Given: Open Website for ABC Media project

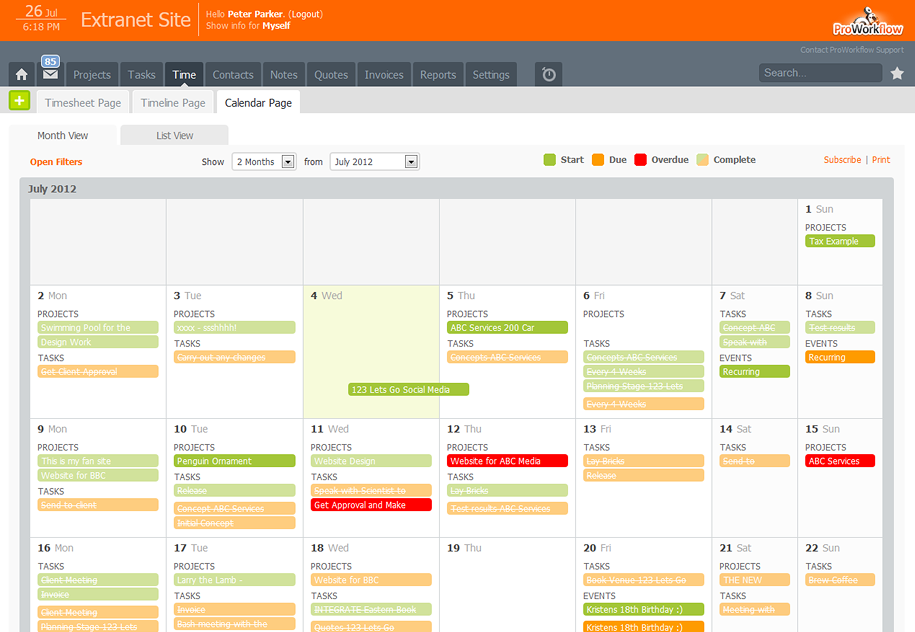Looking at the screenshot, I should 507,461.
